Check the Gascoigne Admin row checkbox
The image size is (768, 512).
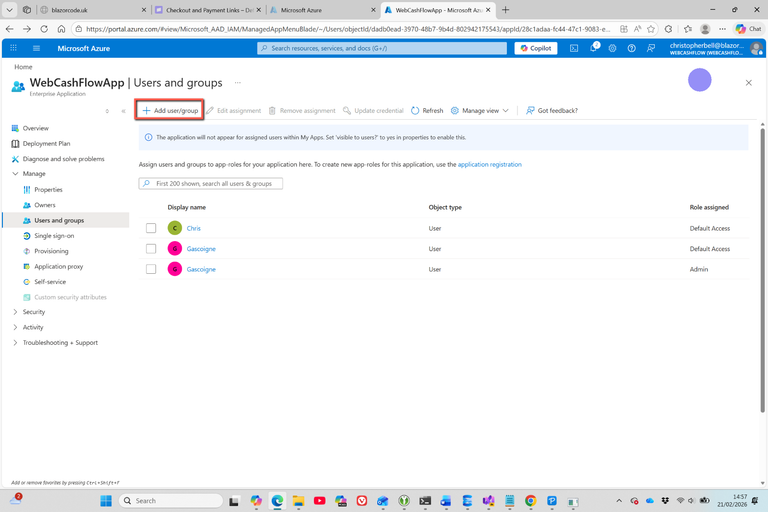(x=151, y=269)
